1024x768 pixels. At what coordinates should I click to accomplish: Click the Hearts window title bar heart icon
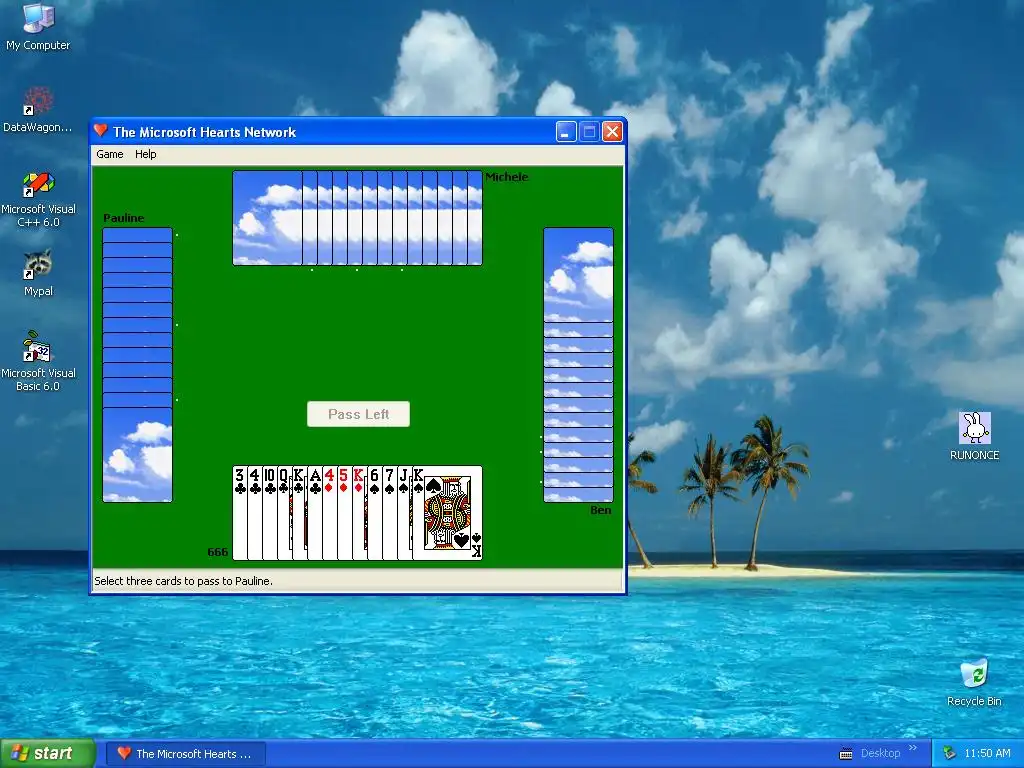(100, 131)
